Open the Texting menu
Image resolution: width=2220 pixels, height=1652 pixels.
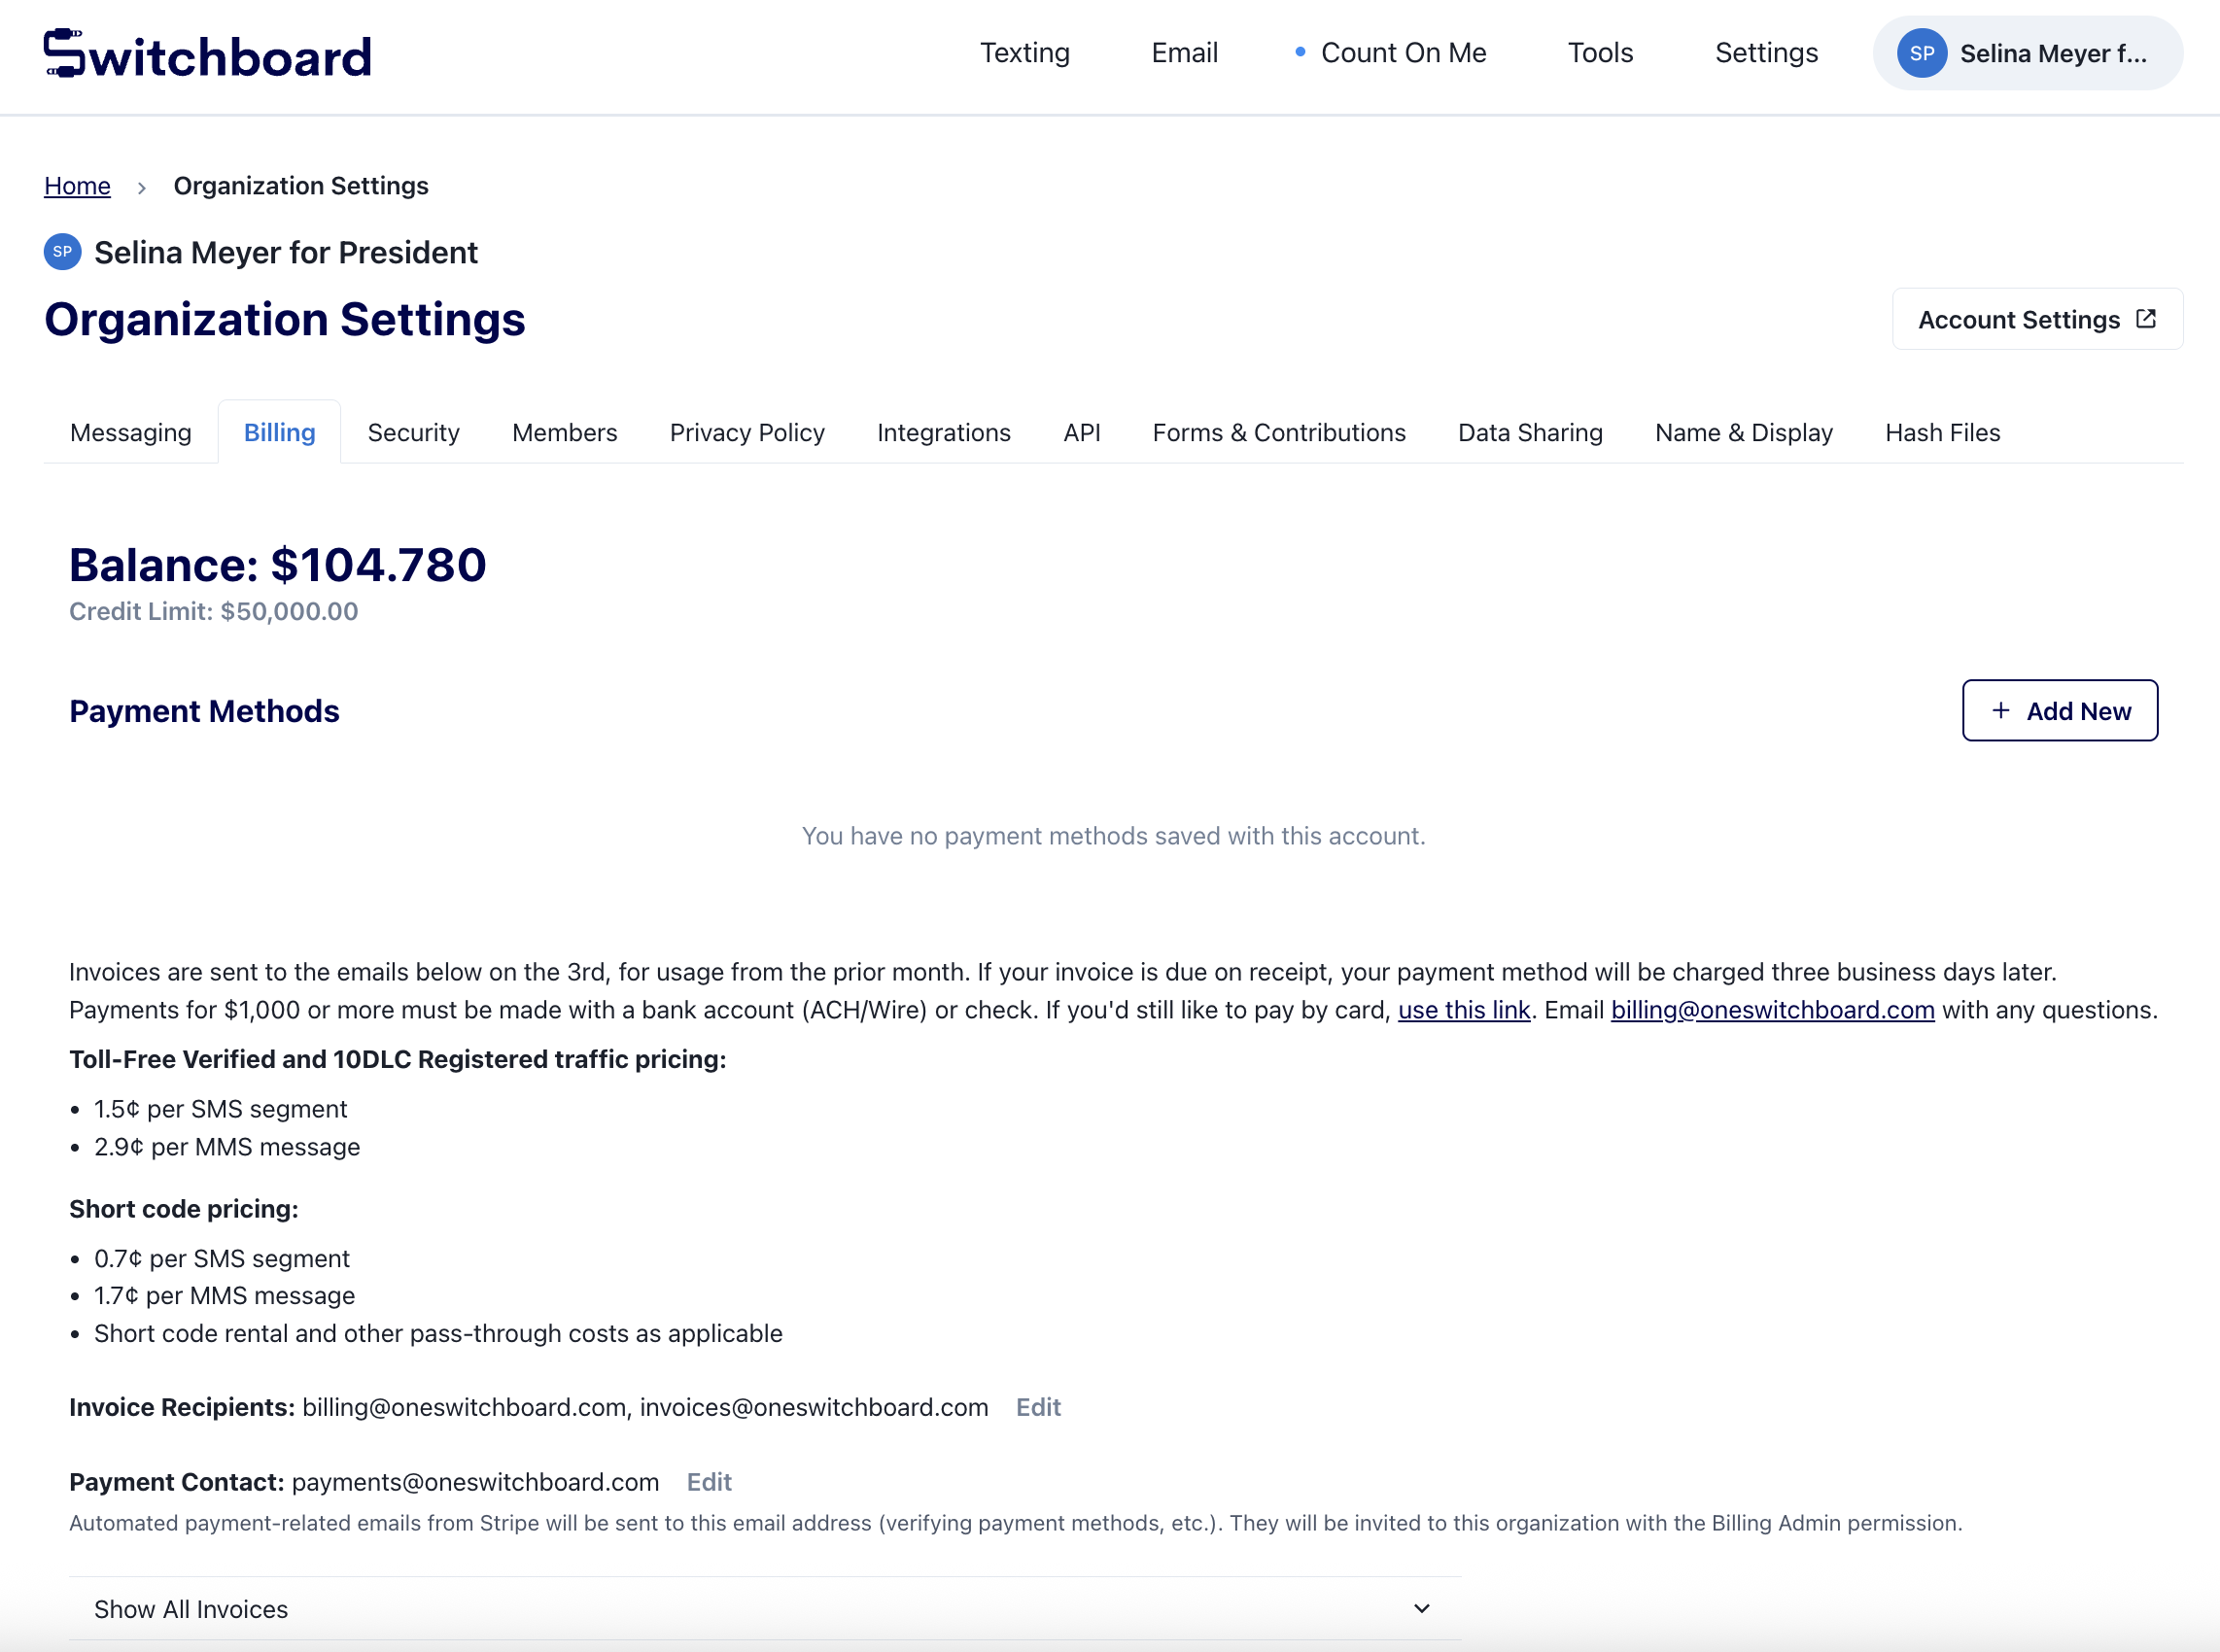1024,53
